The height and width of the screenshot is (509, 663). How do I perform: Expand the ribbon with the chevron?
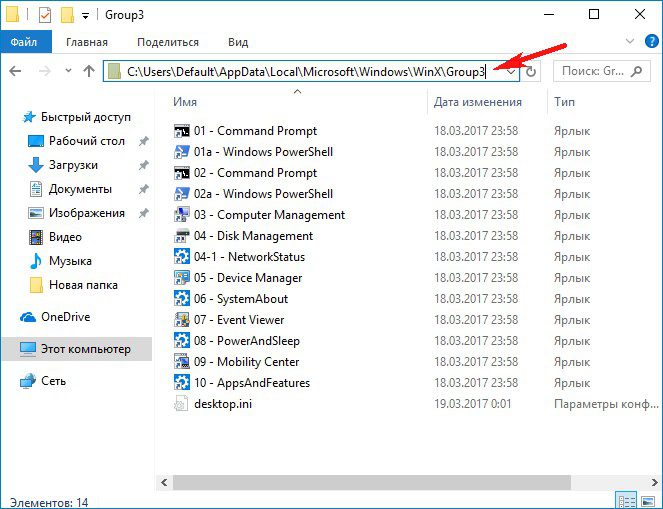tap(630, 41)
